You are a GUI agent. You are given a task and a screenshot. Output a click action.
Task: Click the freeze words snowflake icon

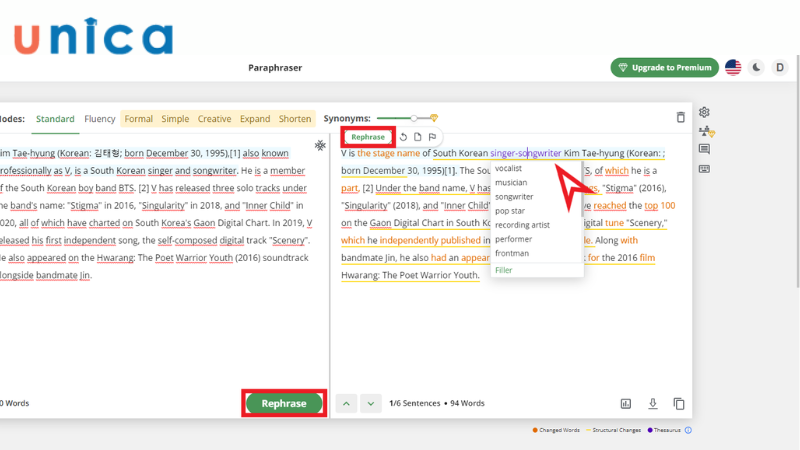coord(320,146)
